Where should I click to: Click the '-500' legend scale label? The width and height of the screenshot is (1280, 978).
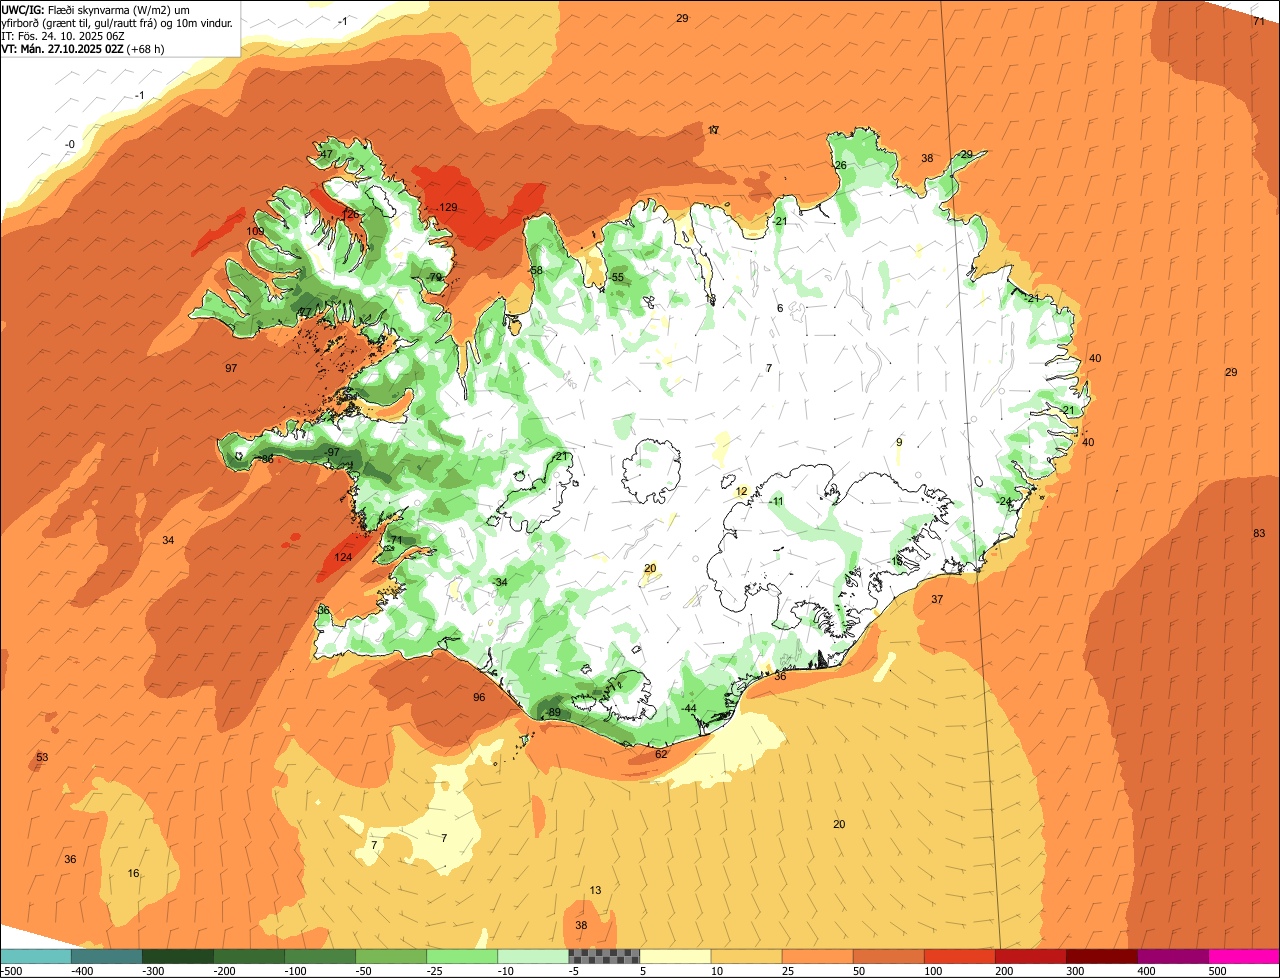13,970
